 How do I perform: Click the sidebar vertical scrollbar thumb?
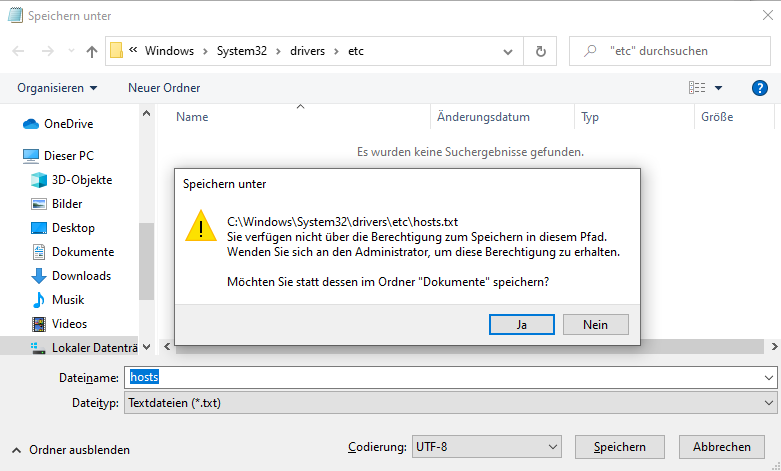click(146, 261)
